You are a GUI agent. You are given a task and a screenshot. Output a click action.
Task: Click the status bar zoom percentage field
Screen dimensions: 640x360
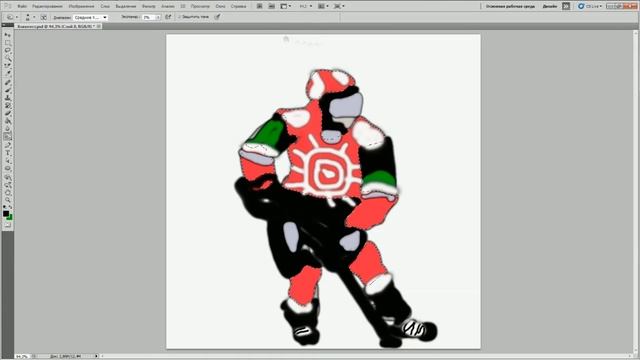22,356
